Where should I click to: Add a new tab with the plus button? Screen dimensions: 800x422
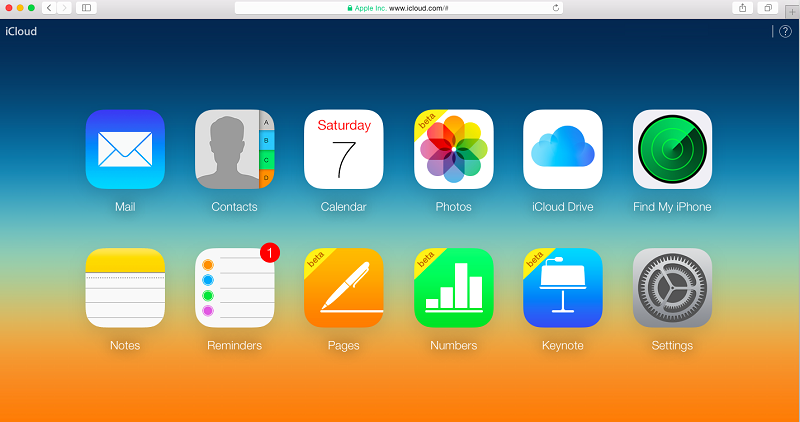click(792, 12)
